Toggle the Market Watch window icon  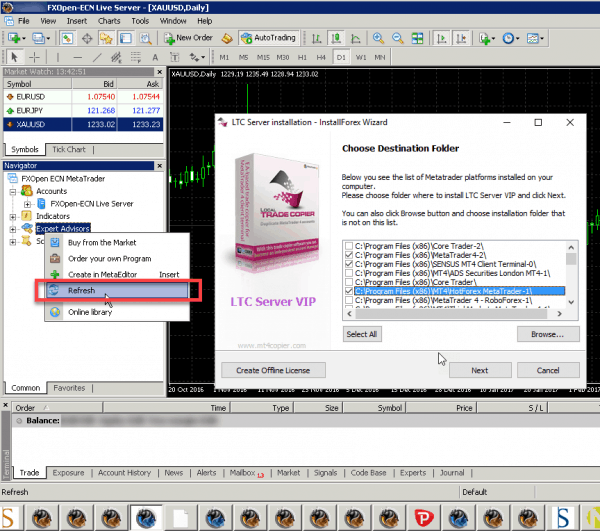pos(67,38)
